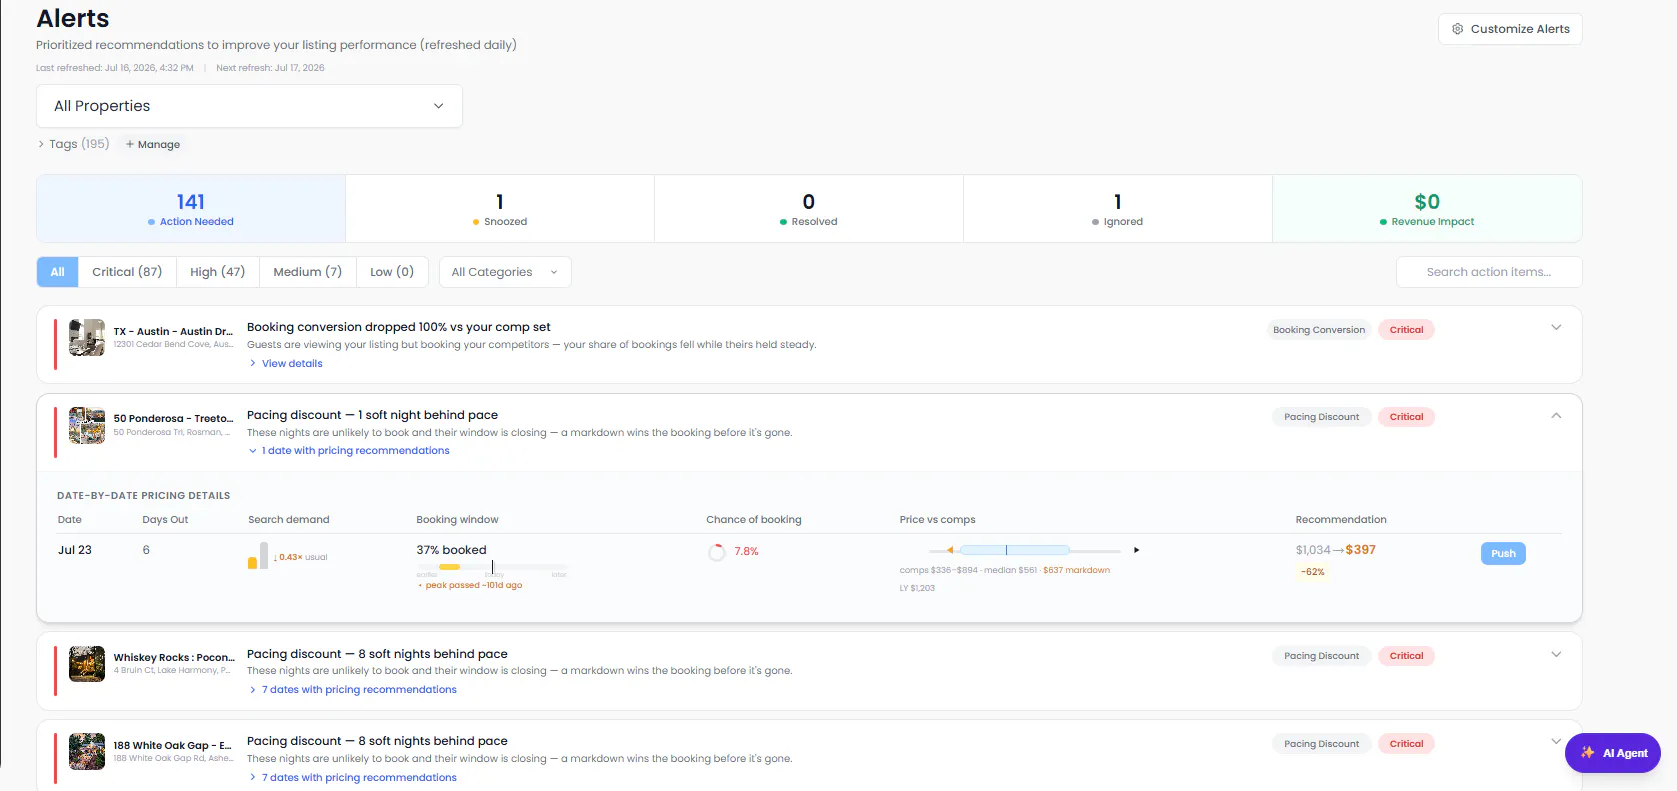1677x791 pixels.
Task: Click the 7.8% chance of booking gauge
Action: click(717, 552)
